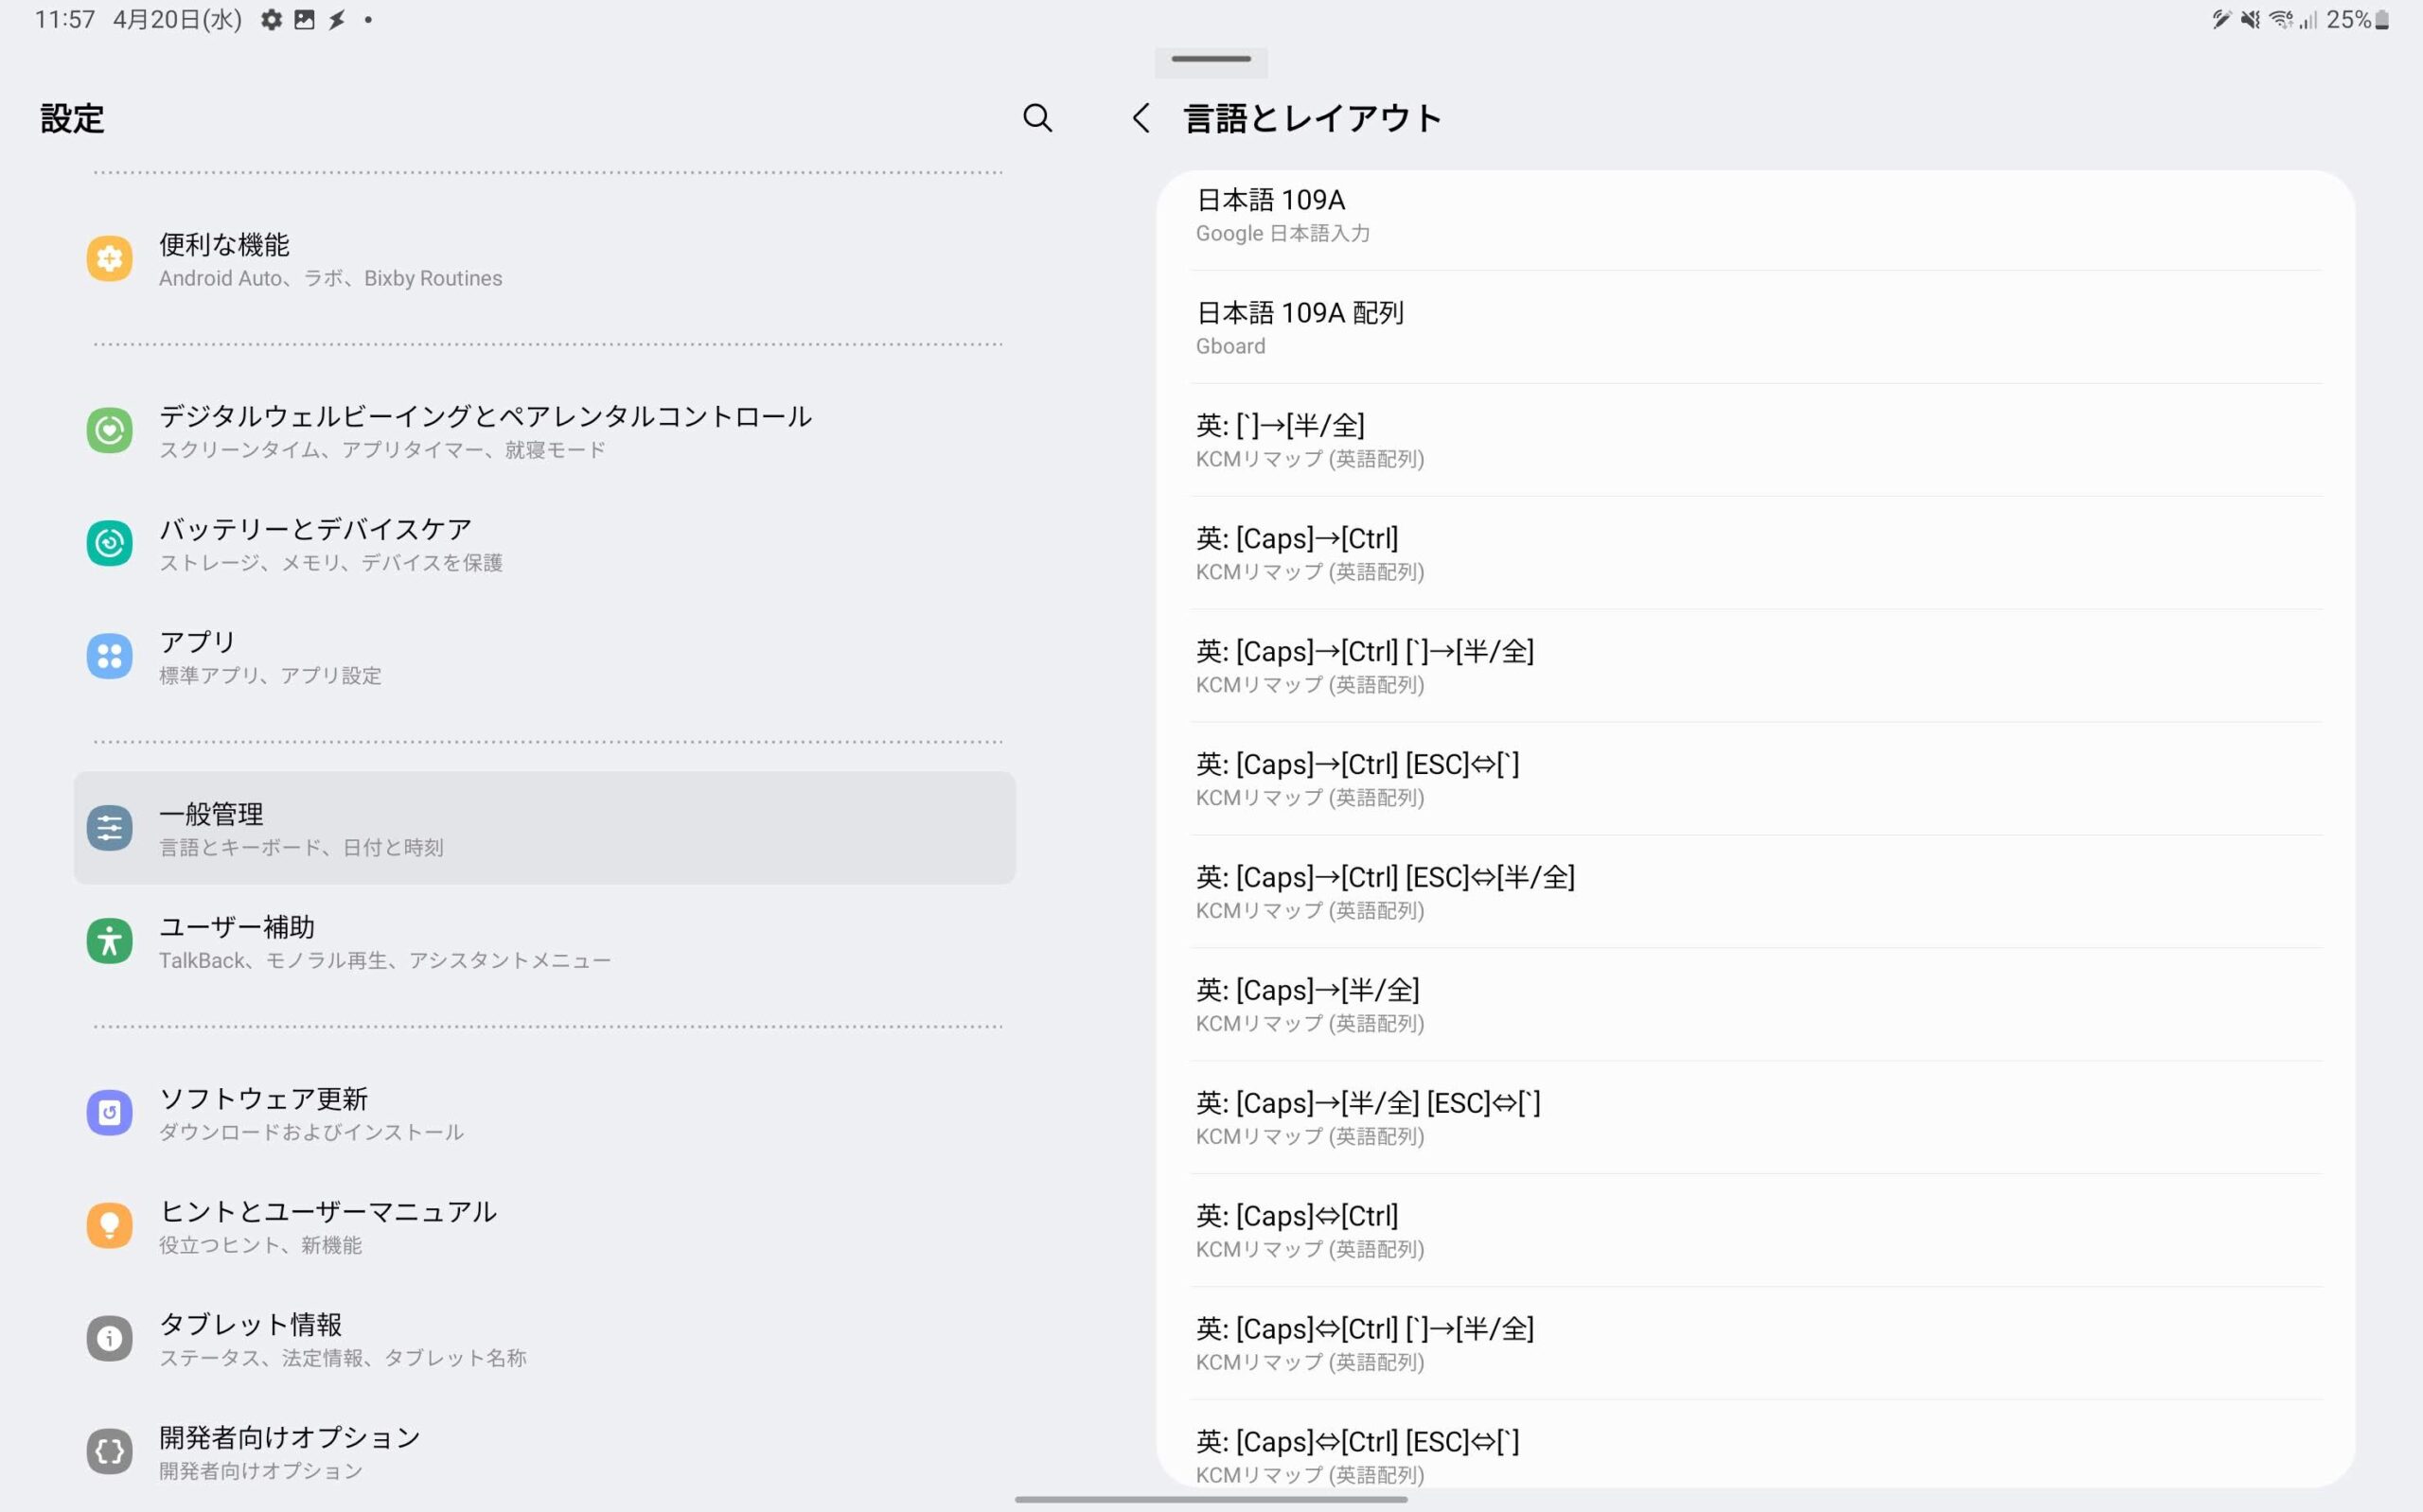Tap the ソフトウェア更新 purple update icon
The height and width of the screenshot is (1512, 2423).
coord(110,1113)
